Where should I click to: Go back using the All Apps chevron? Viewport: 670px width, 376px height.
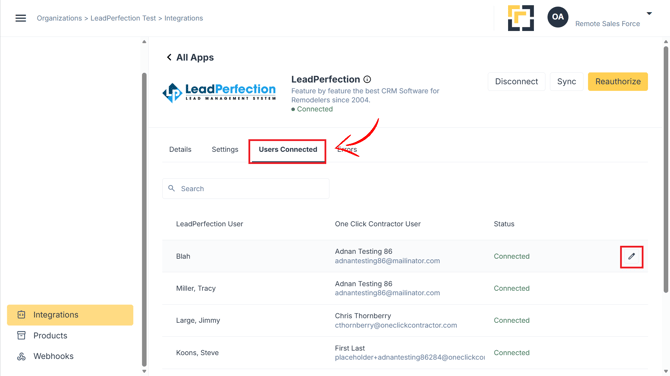[x=169, y=57]
